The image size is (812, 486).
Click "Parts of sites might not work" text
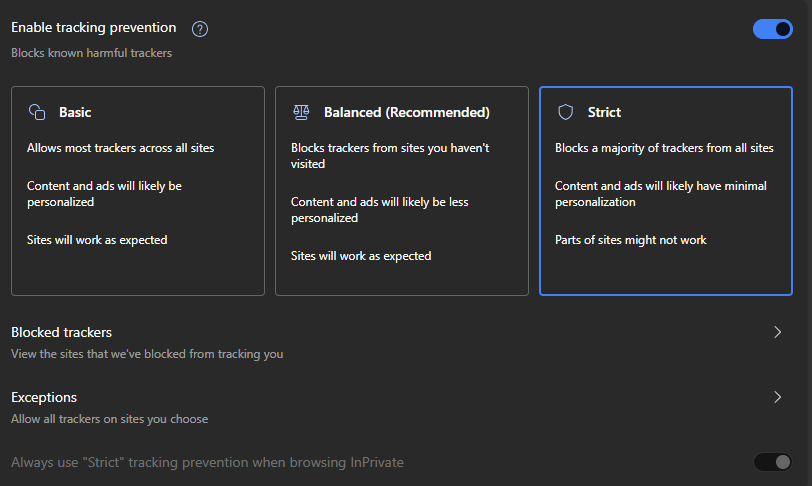point(630,240)
